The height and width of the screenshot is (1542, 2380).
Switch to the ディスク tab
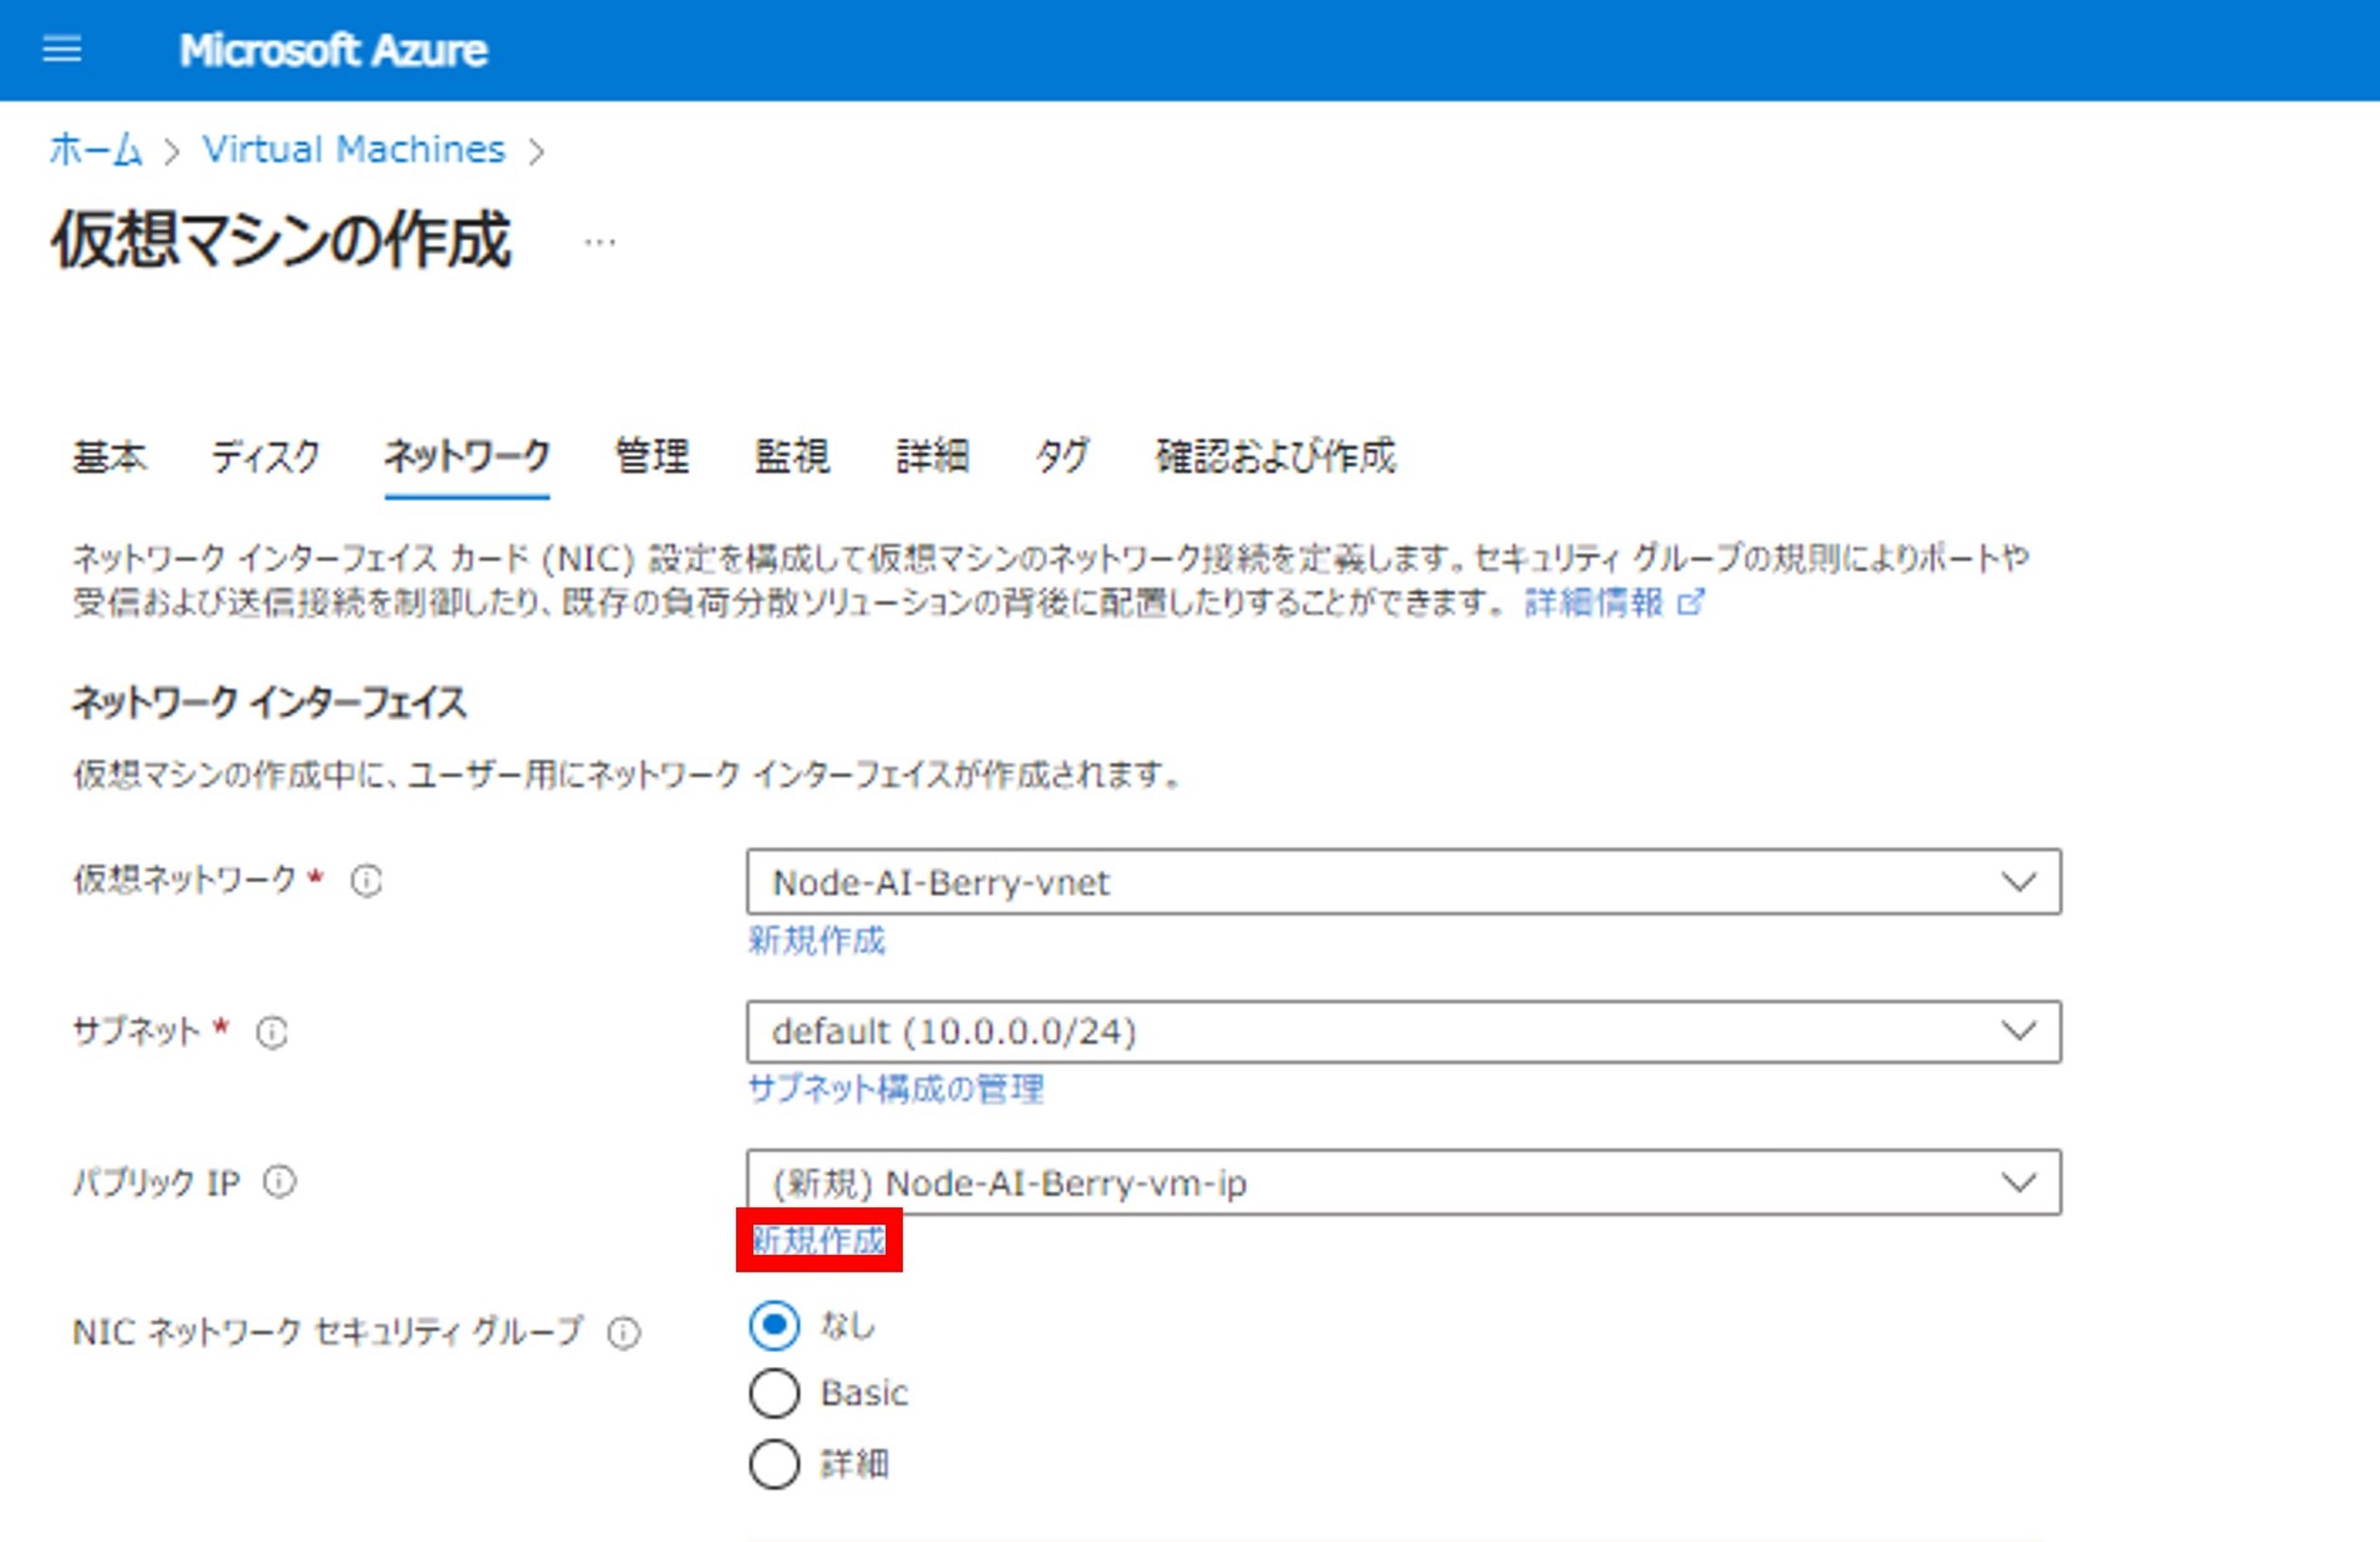tap(265, 456)
